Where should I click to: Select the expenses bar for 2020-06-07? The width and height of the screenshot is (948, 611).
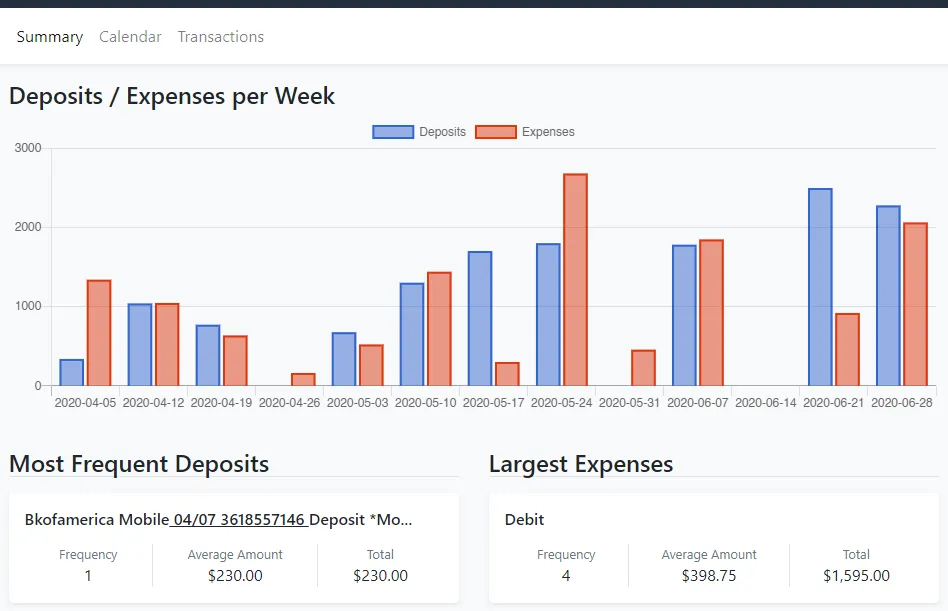pos(711,313)
